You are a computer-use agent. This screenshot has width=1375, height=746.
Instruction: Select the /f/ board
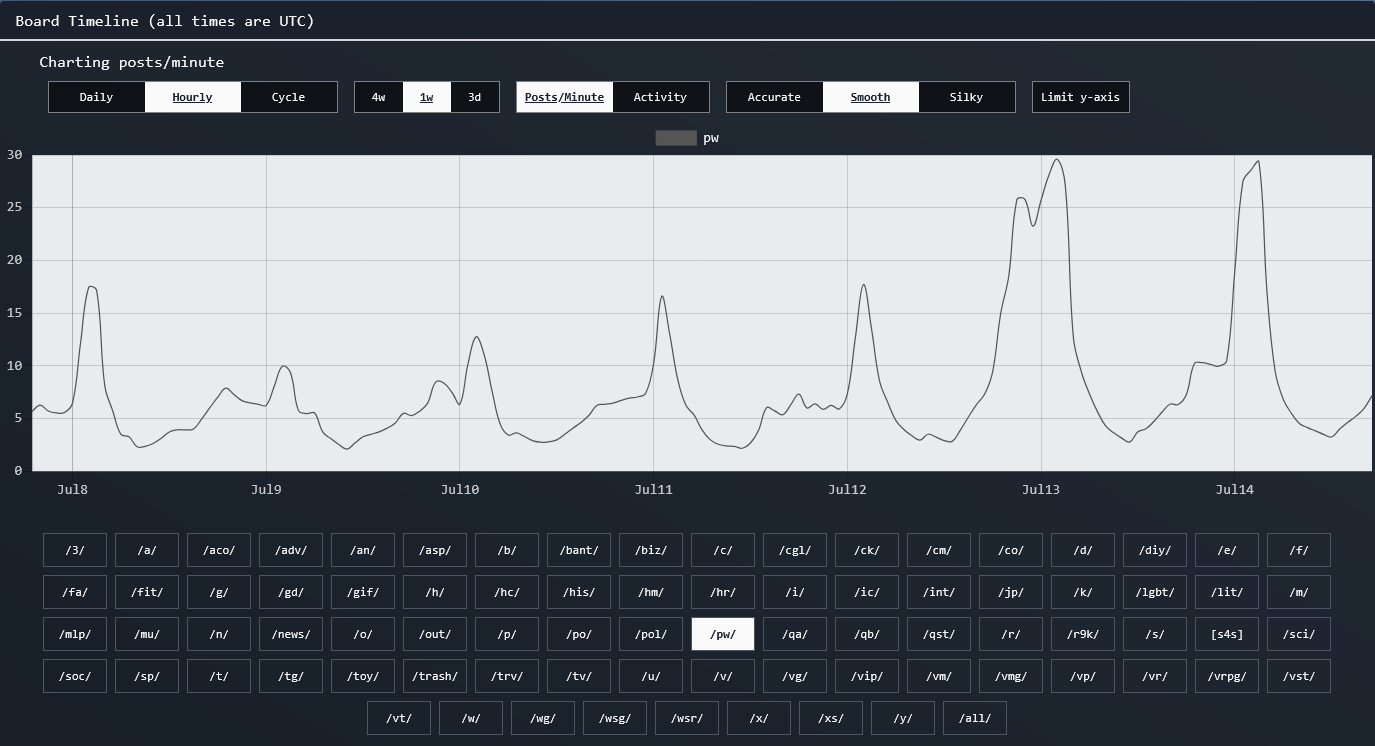(x=1299, y=550)
